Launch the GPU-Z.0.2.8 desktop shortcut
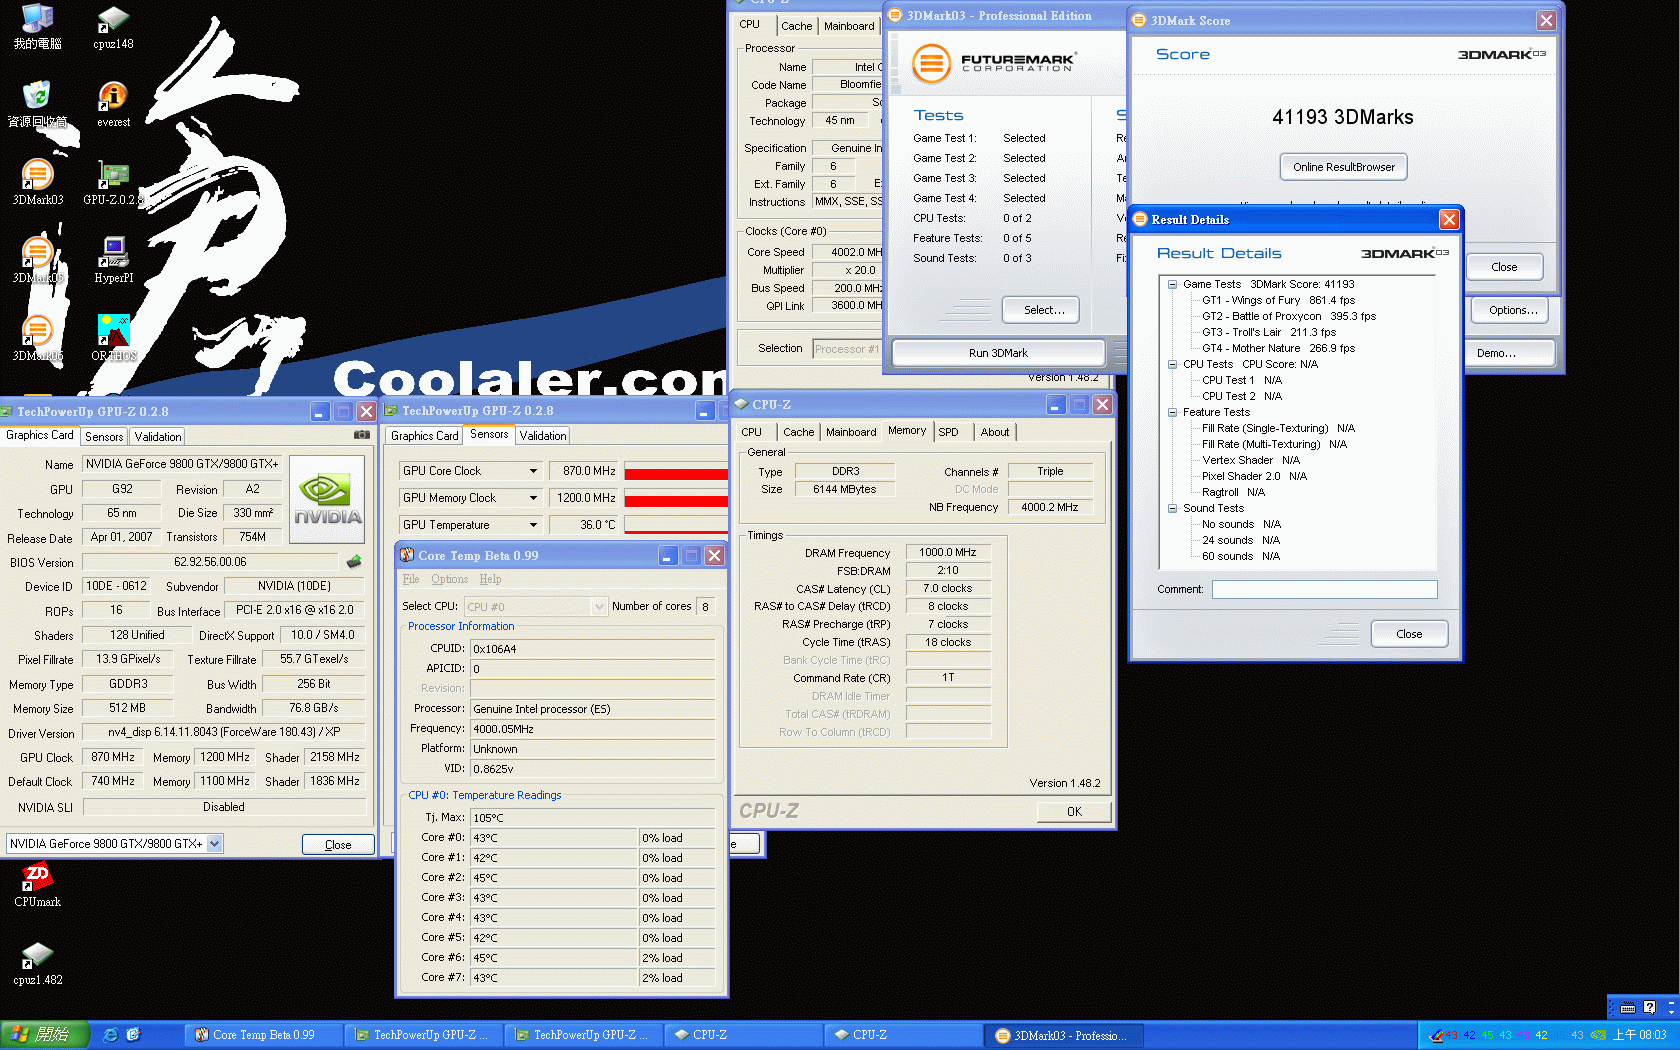This screenshot has height=1050, width=1680. coord(113,182)
